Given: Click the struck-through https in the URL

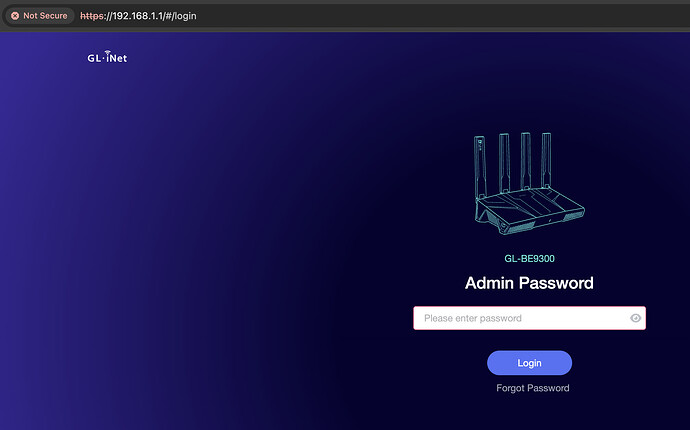Looking at the screenshot, I should pyautogui.click(x=92, y=16).
